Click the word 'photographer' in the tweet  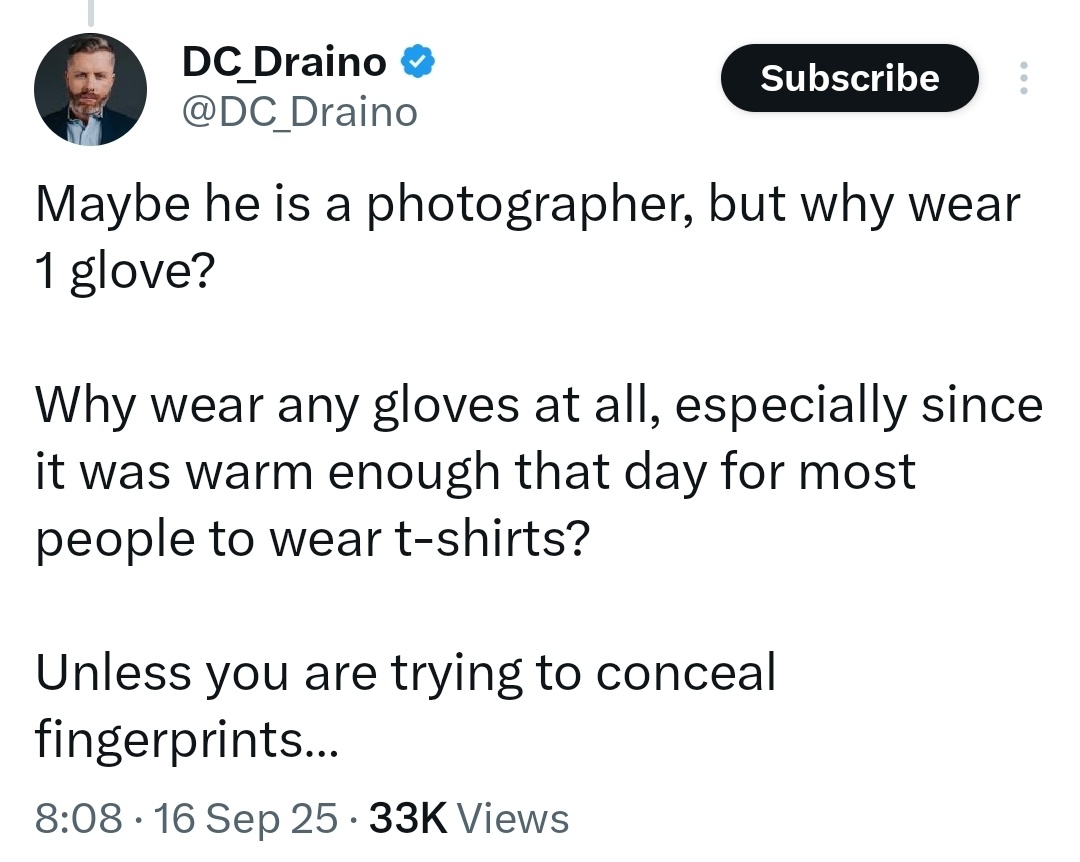pos(530,206)
